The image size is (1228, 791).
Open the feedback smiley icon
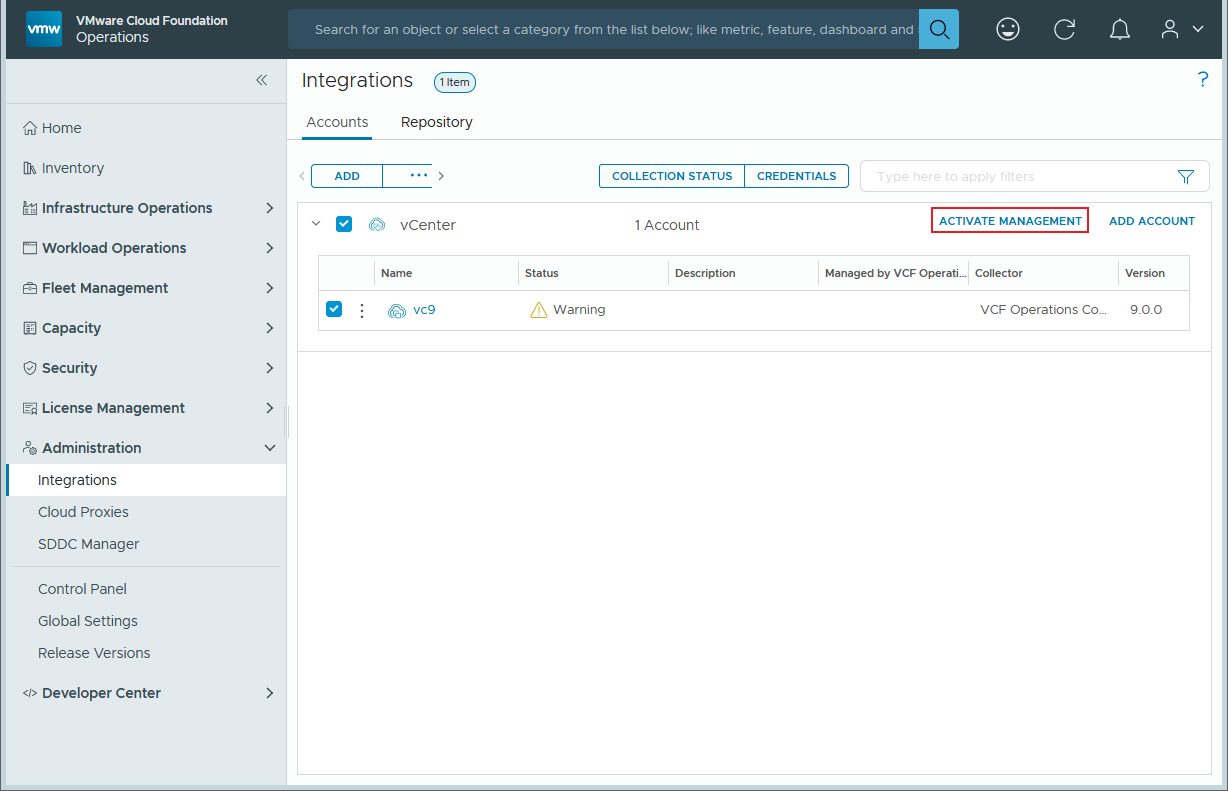[1008, 29]
